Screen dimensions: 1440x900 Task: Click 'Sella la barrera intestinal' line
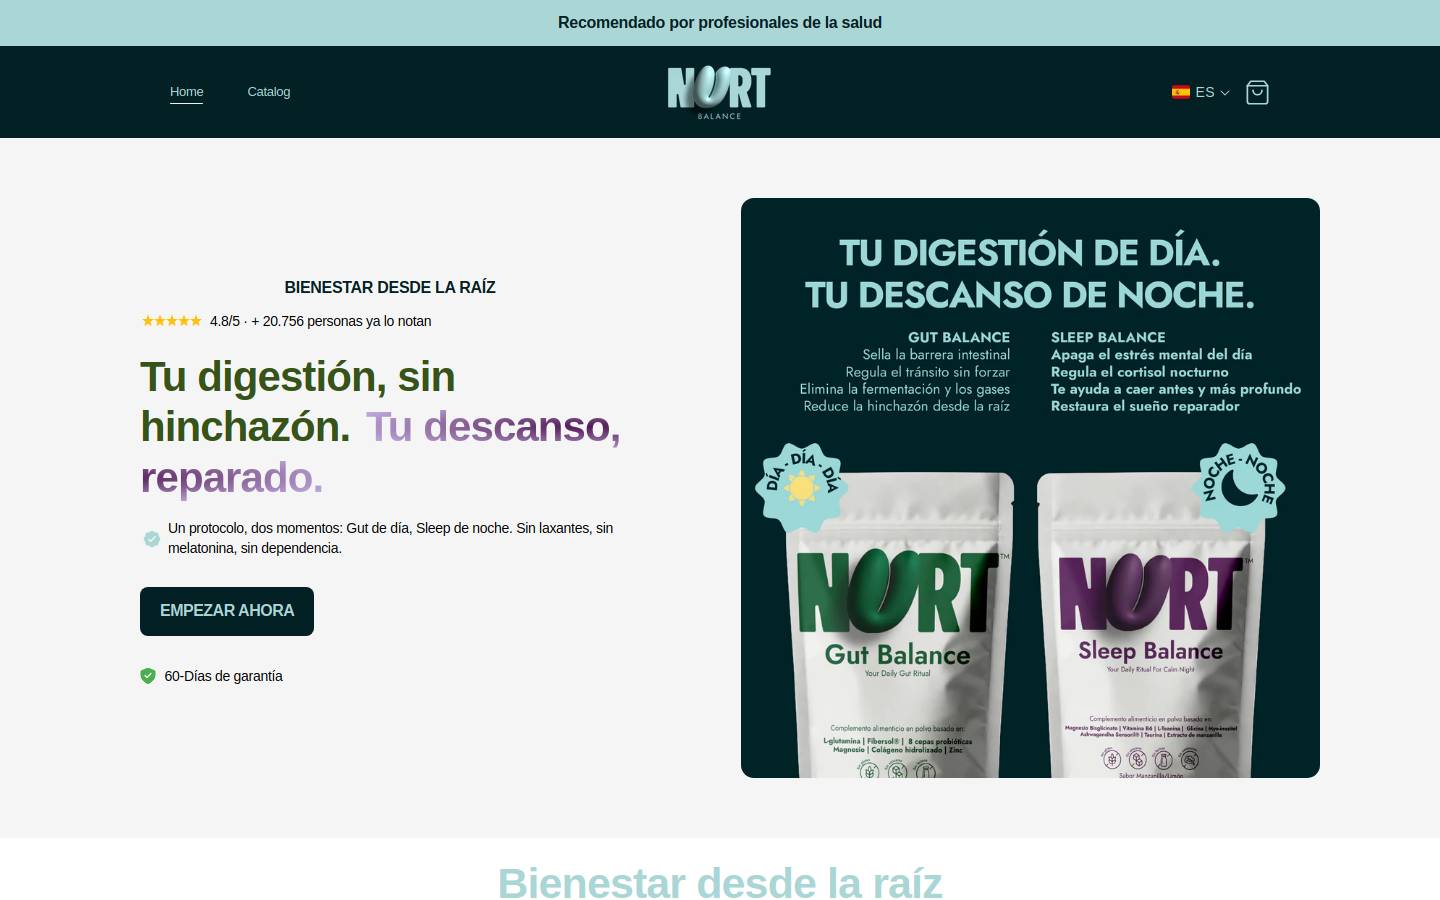(936, 355)
